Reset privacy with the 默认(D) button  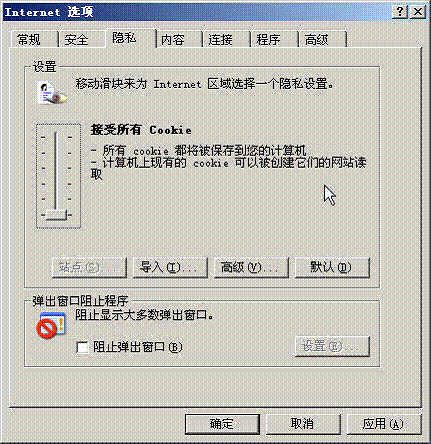[332, 267]
